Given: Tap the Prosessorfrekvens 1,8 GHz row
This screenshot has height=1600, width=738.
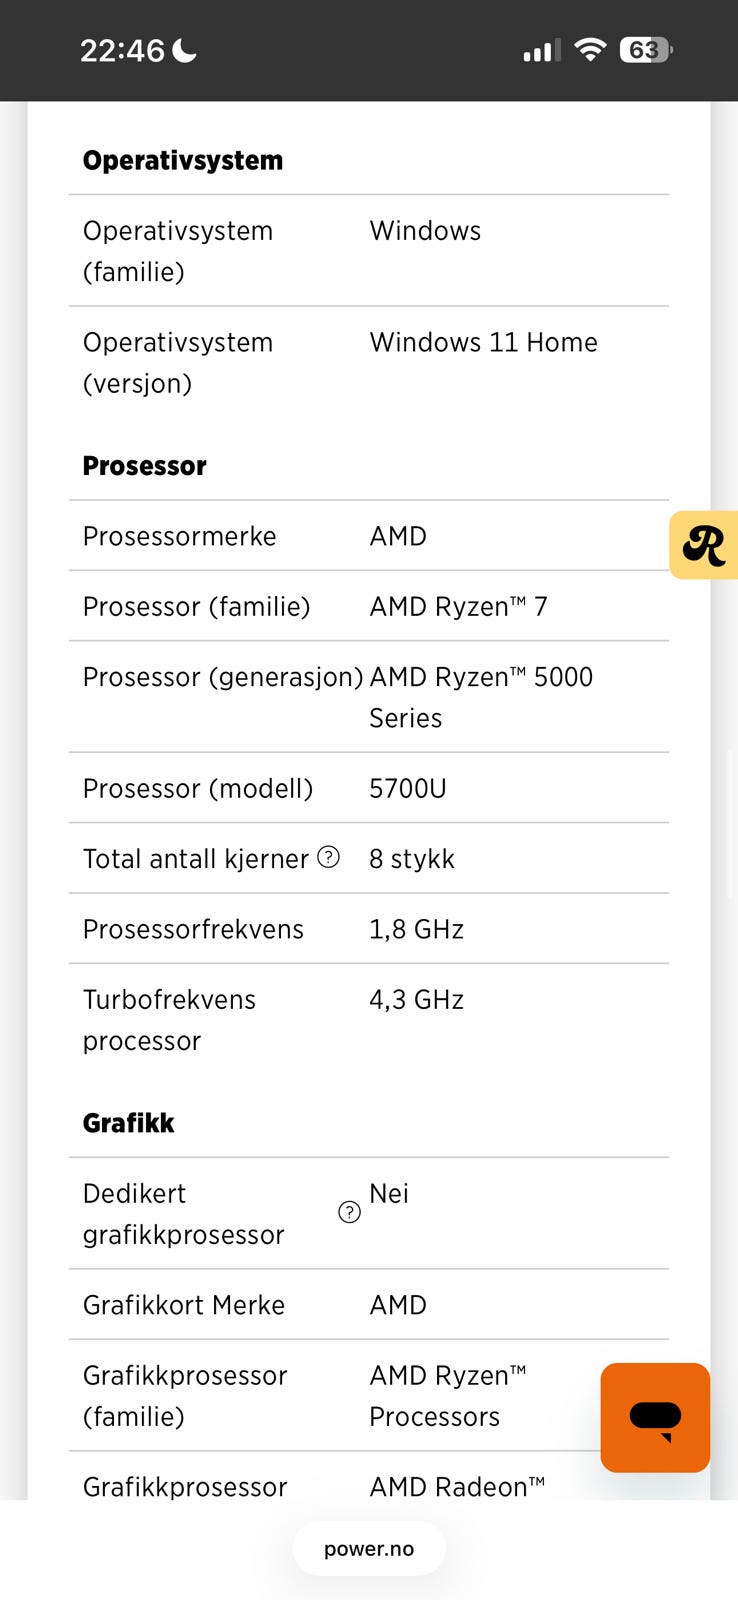Looking at the screenshot, I should click(x=369, y=929).
